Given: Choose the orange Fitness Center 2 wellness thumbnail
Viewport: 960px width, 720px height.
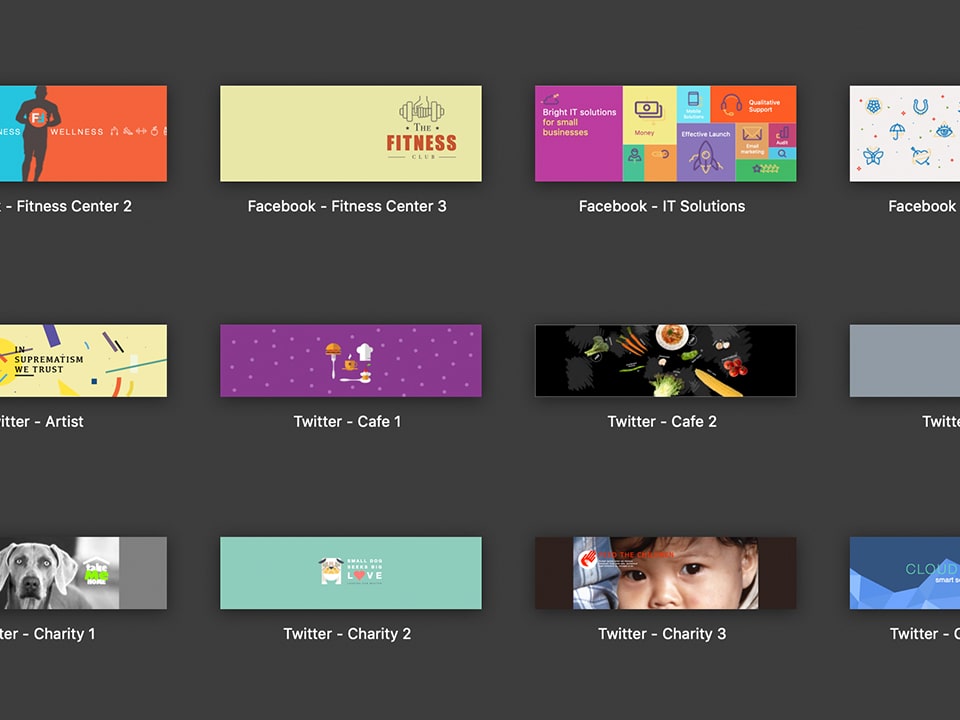Looking at the screenshot, I should point(83,133).
